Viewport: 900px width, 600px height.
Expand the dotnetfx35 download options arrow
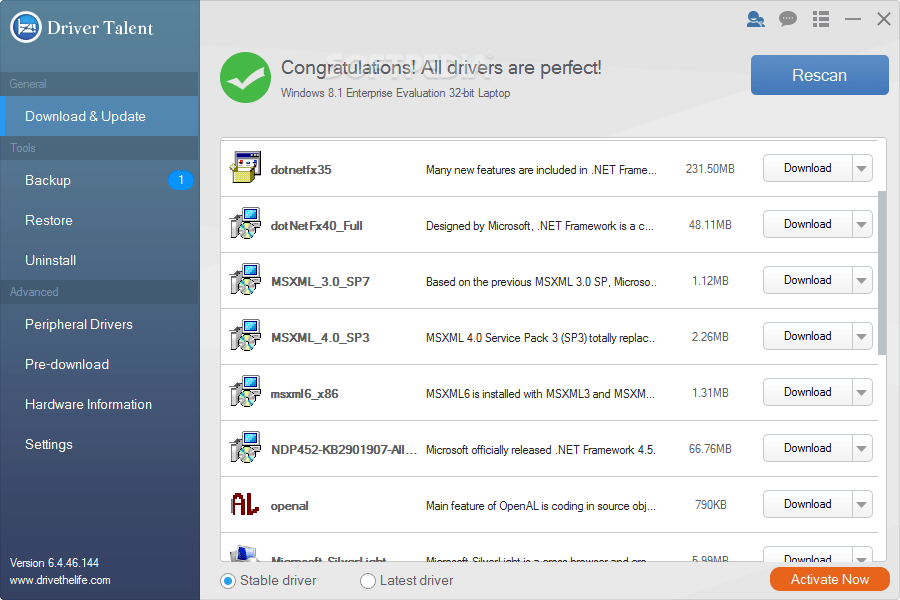[x=862, y=168]
